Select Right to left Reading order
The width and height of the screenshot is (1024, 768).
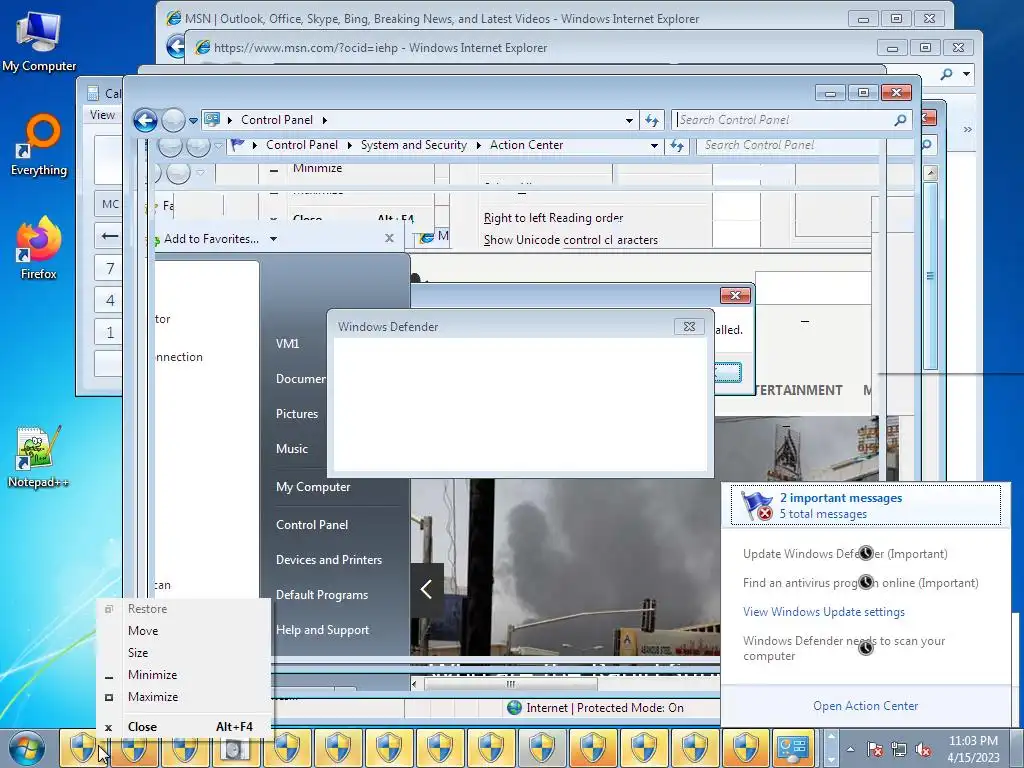pos(553,218)
